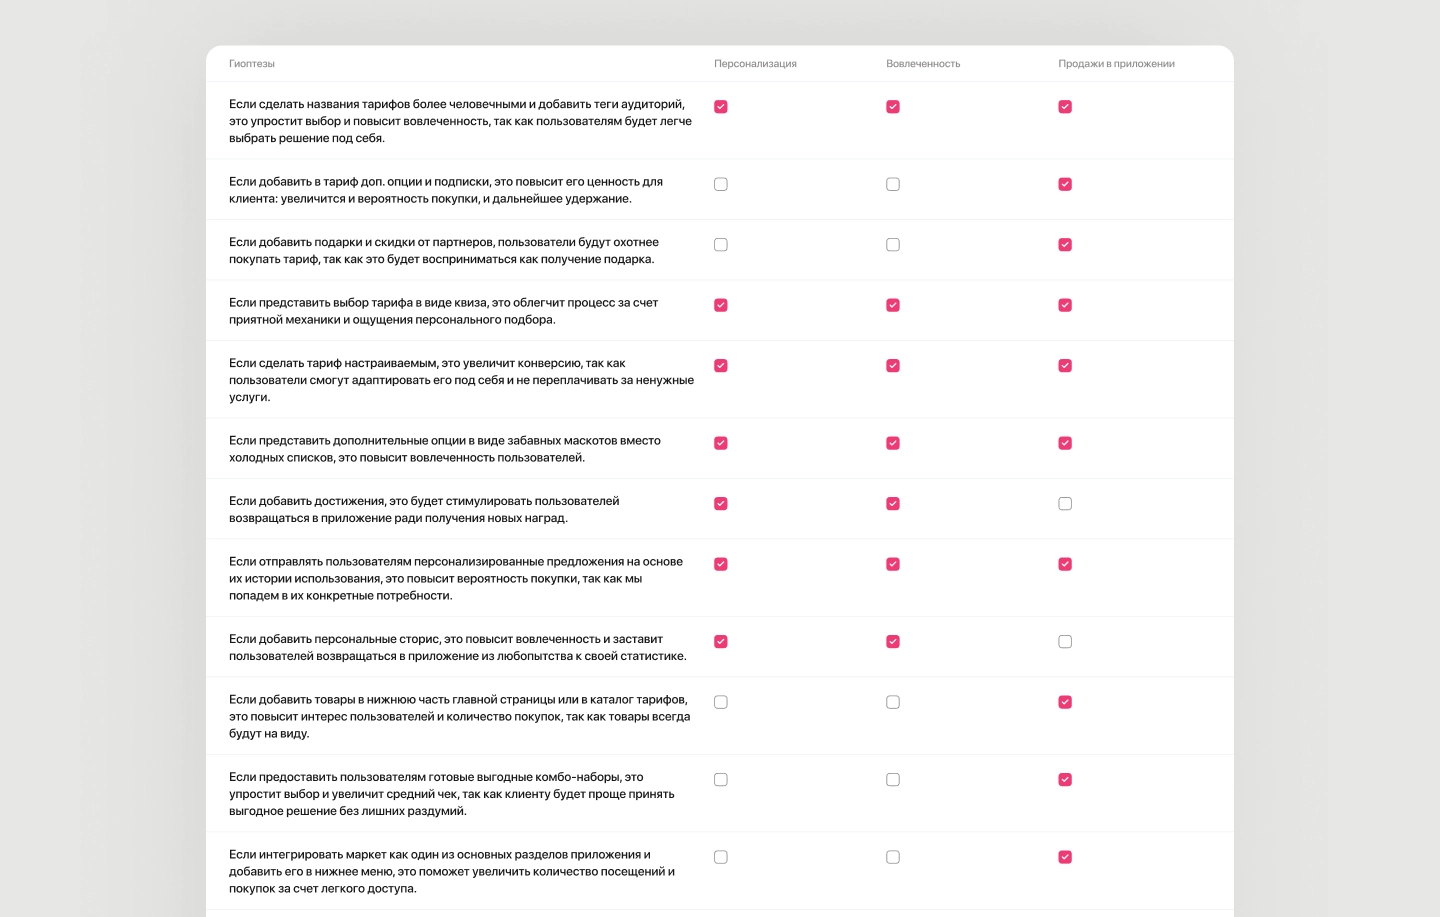Uncheck Вовлеченность for the забавные маскоты row

893,443
